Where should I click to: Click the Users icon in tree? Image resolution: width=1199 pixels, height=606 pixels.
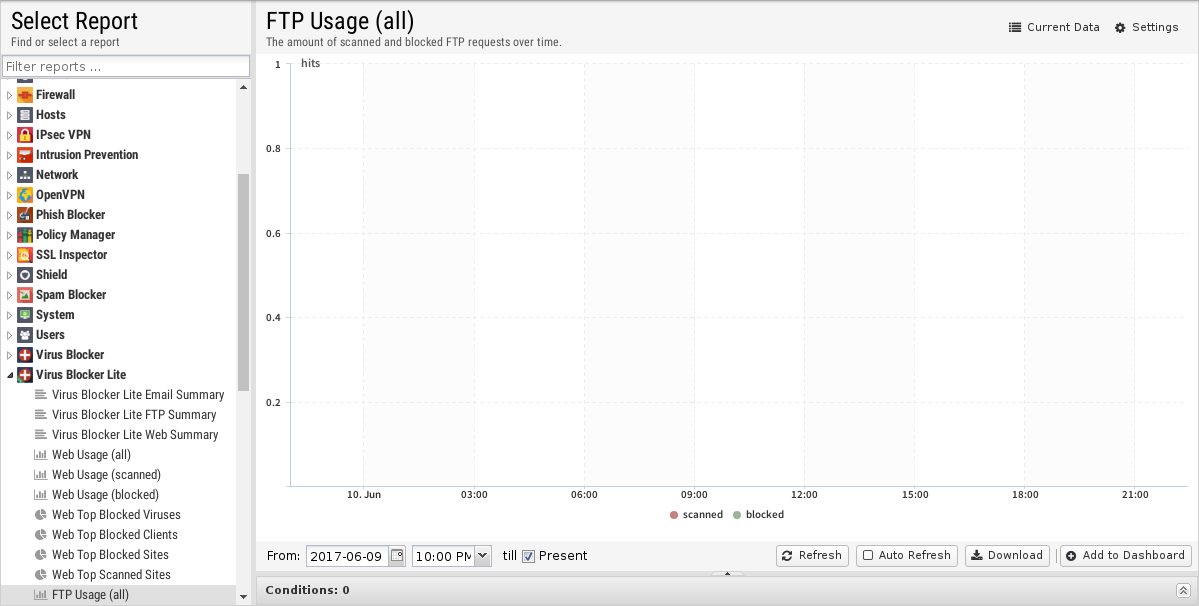click(x=25, y=335)
